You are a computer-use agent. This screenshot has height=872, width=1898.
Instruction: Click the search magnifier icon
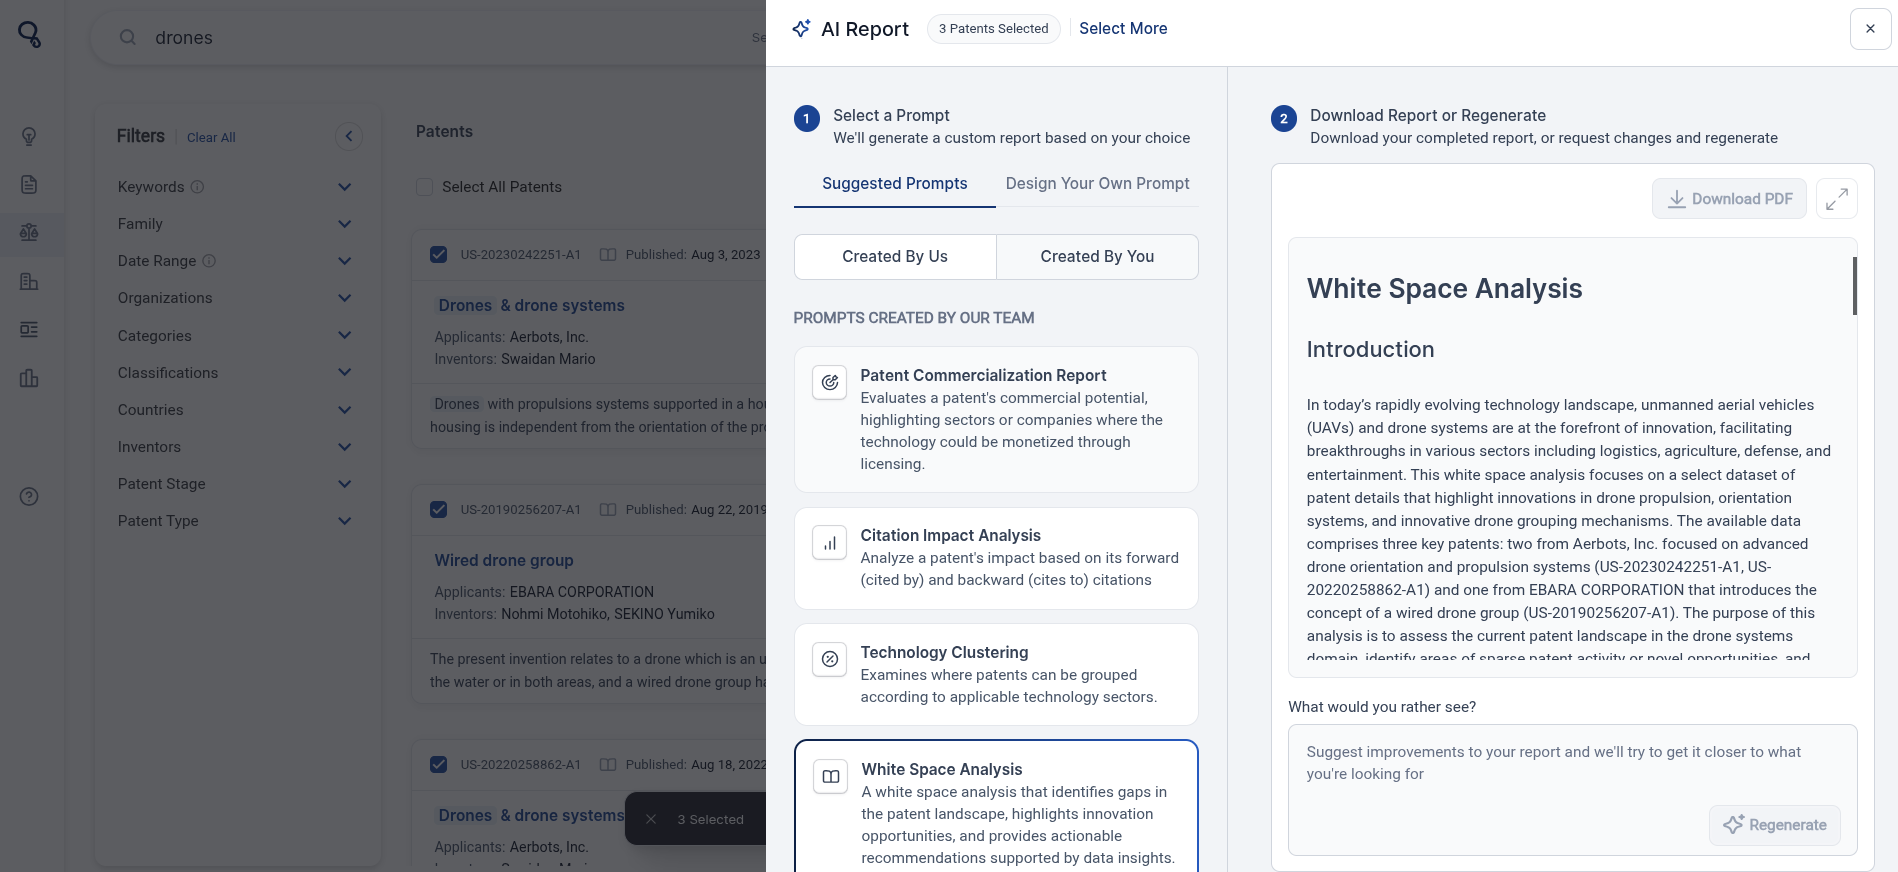[x=128, y=37]
